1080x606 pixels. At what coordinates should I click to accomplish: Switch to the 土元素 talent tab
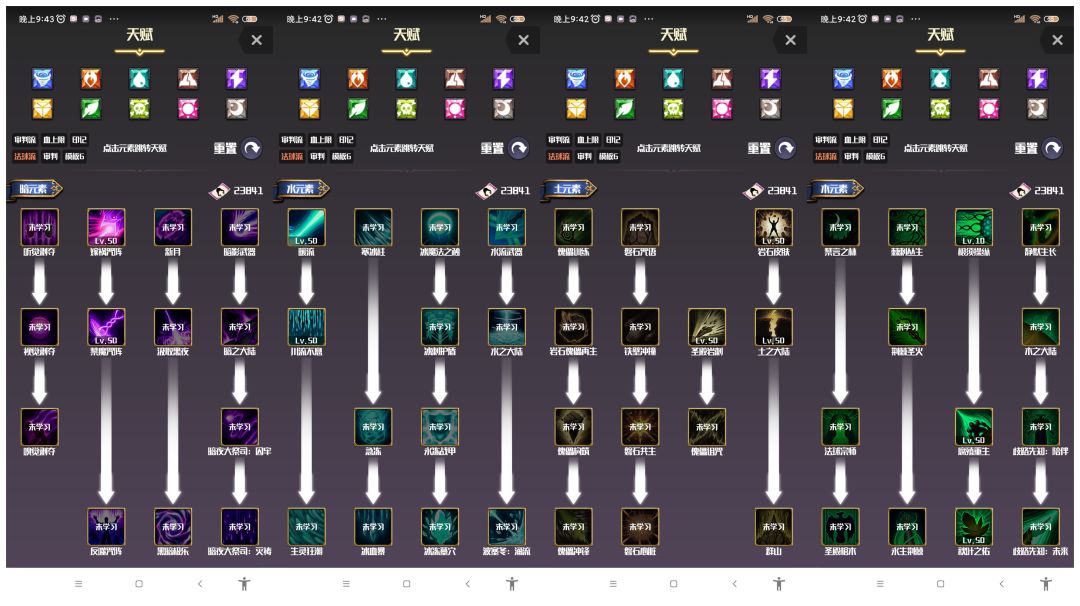click(x=568, y=189)
